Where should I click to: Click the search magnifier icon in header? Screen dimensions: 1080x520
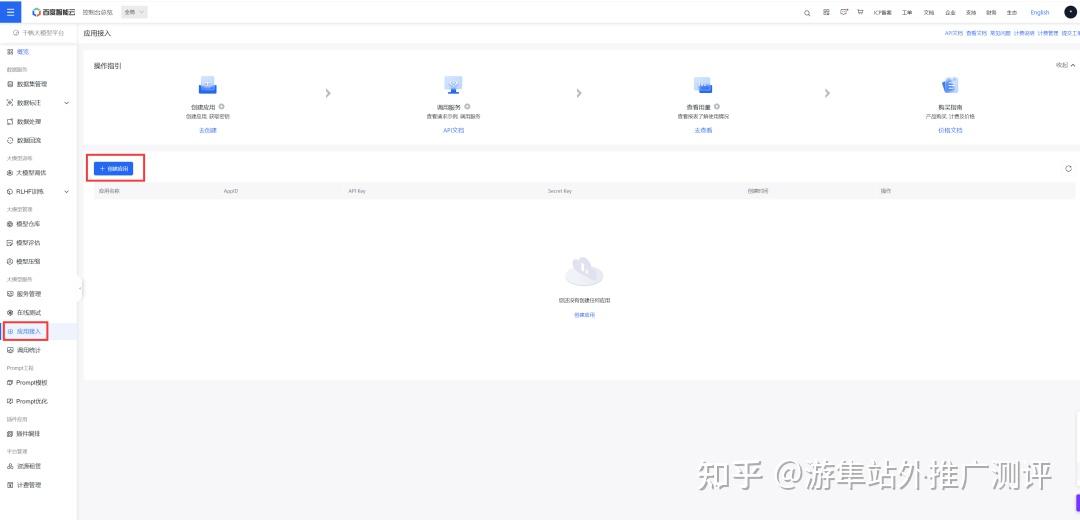[x=807, y=12]
